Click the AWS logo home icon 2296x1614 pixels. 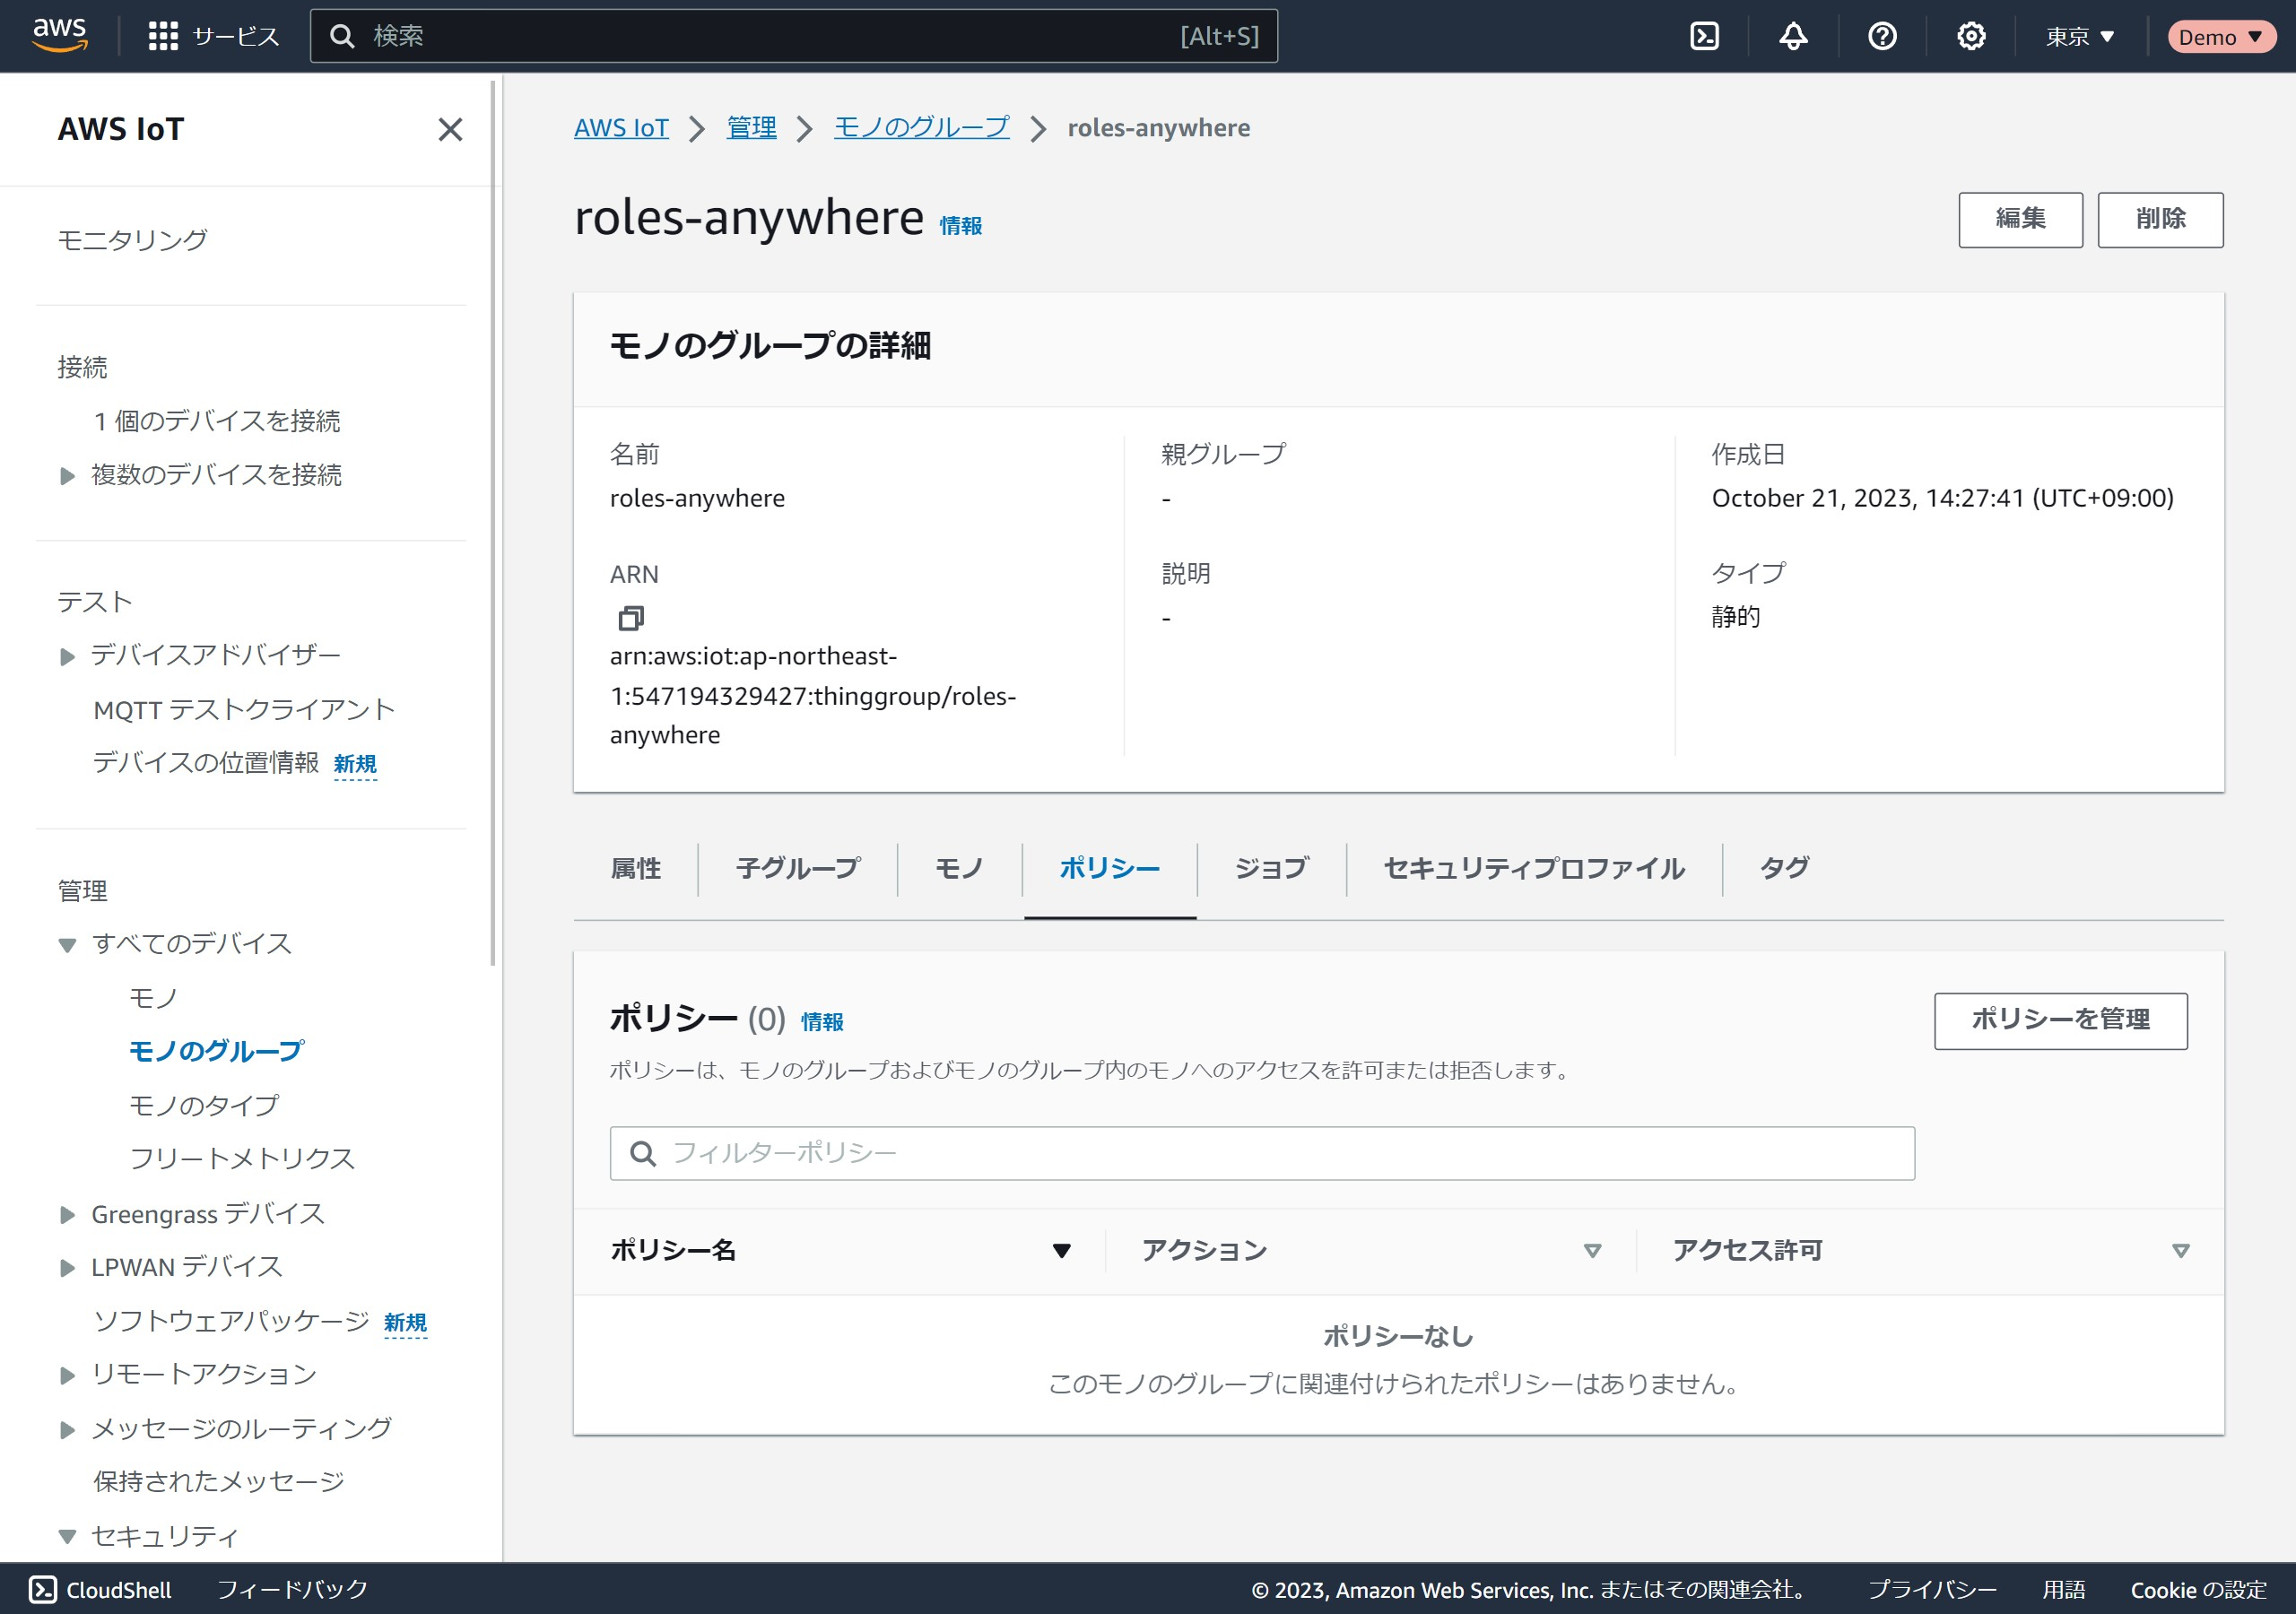59,35
